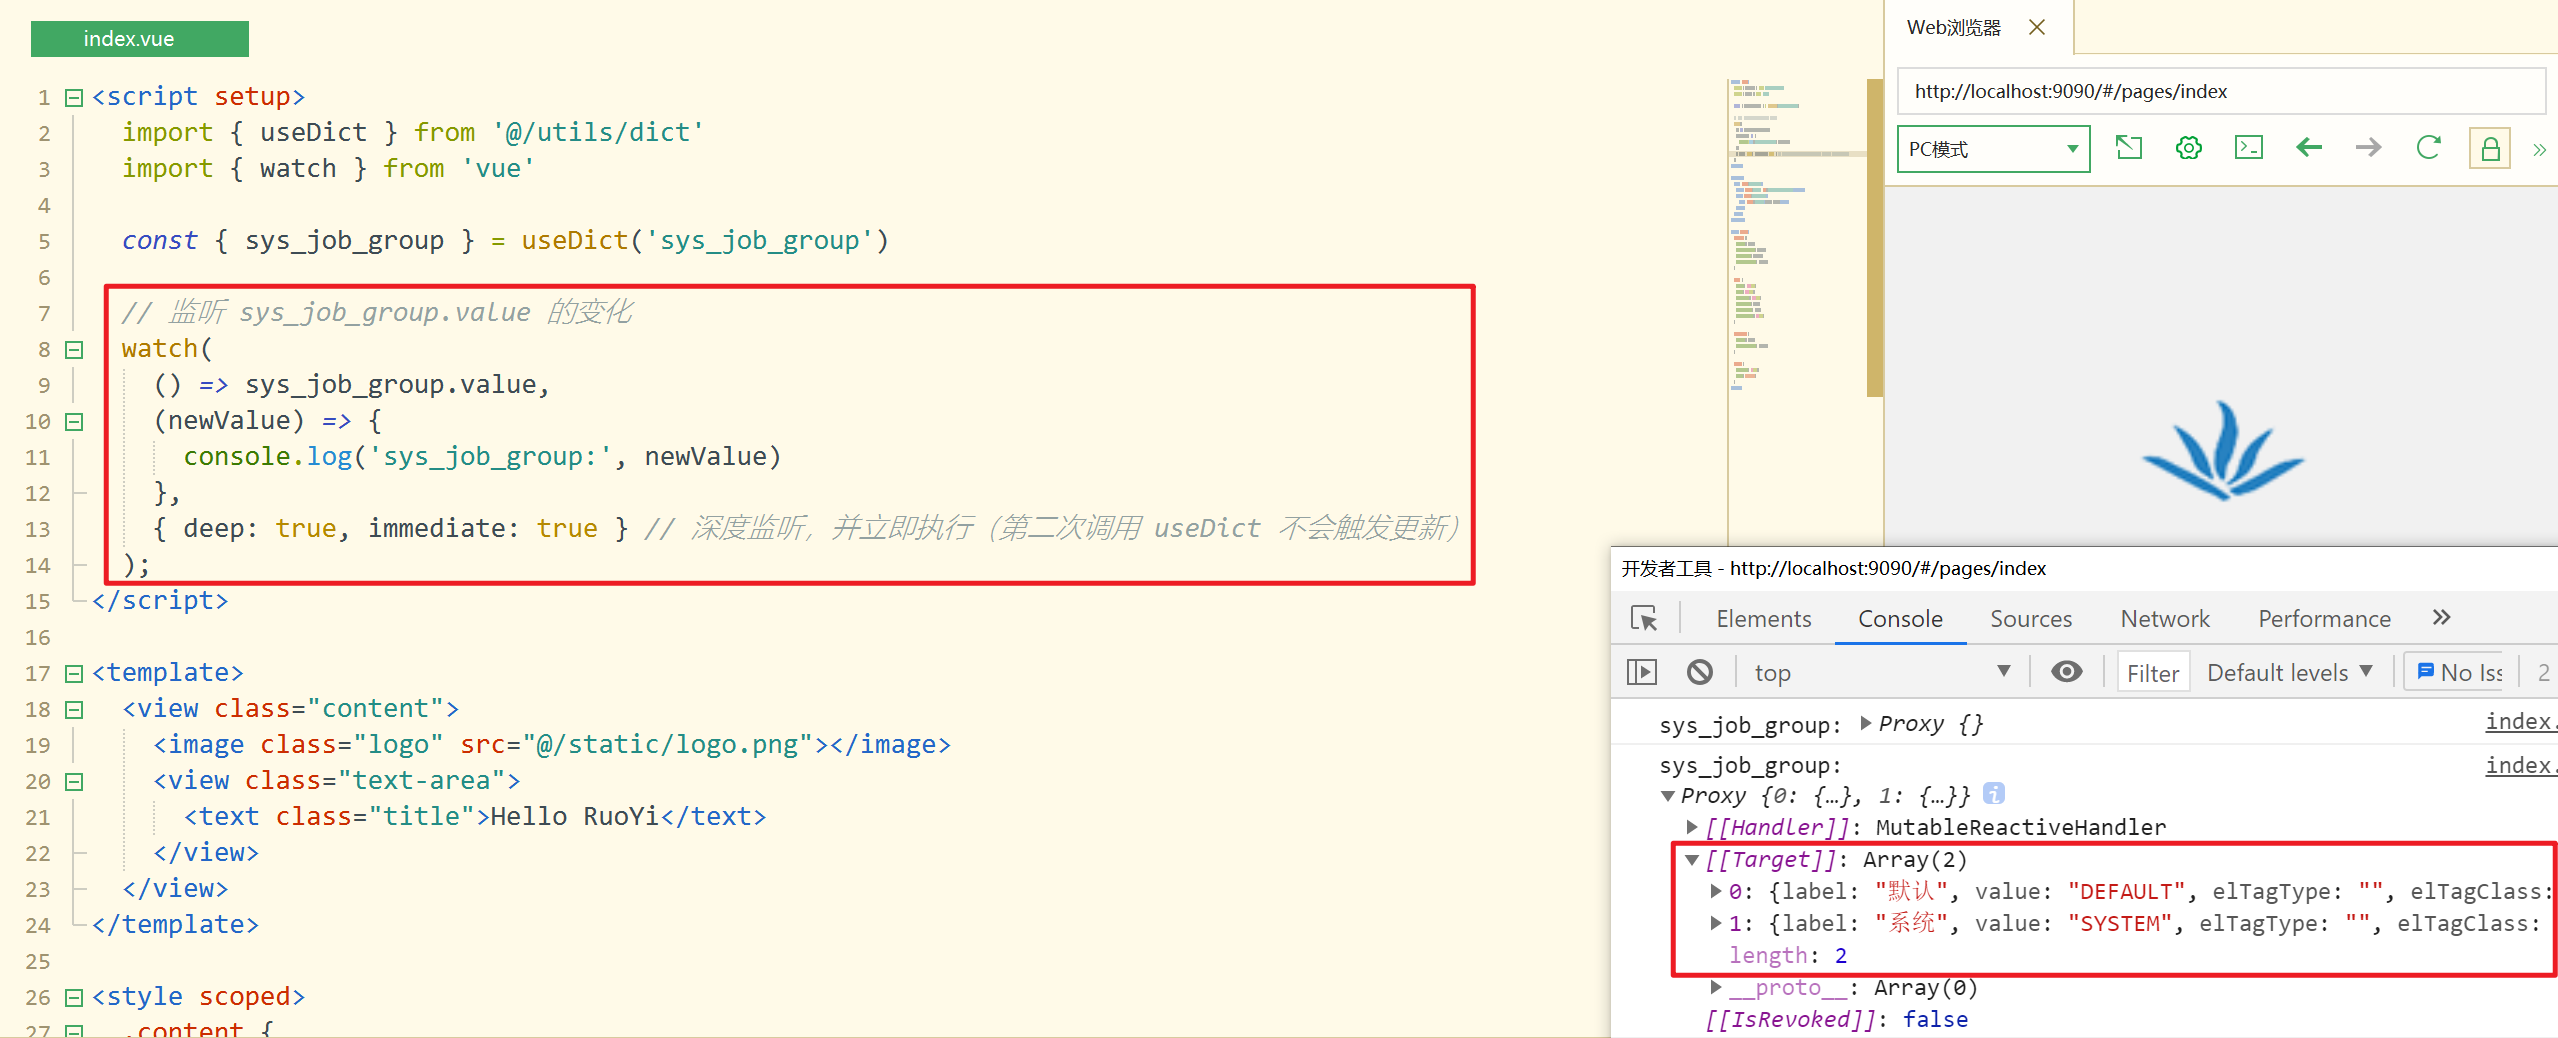The image size is (2558, 1038).
Task: Click the code minimap preview
Action: click(1795, 235)
